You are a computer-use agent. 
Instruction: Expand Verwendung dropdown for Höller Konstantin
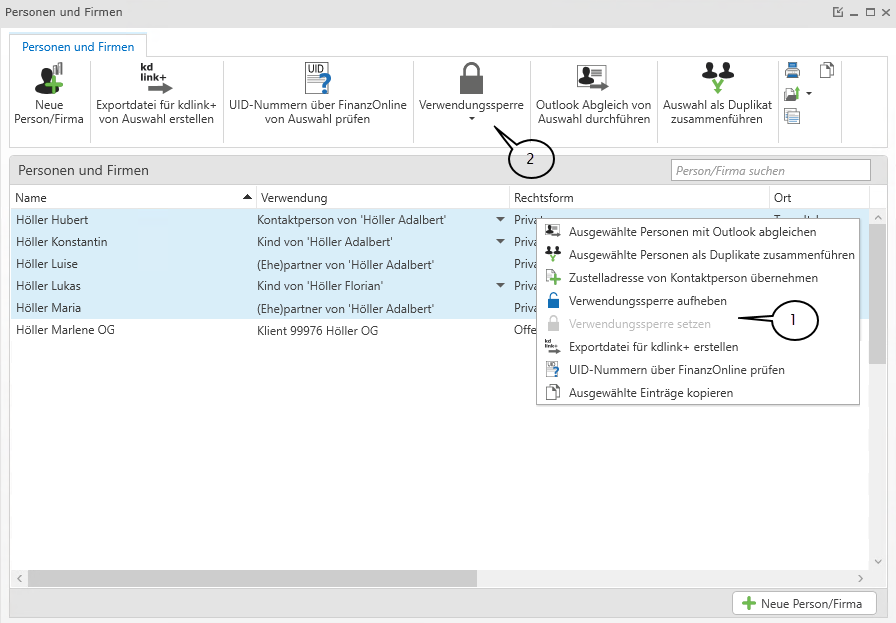pos(500,242)
